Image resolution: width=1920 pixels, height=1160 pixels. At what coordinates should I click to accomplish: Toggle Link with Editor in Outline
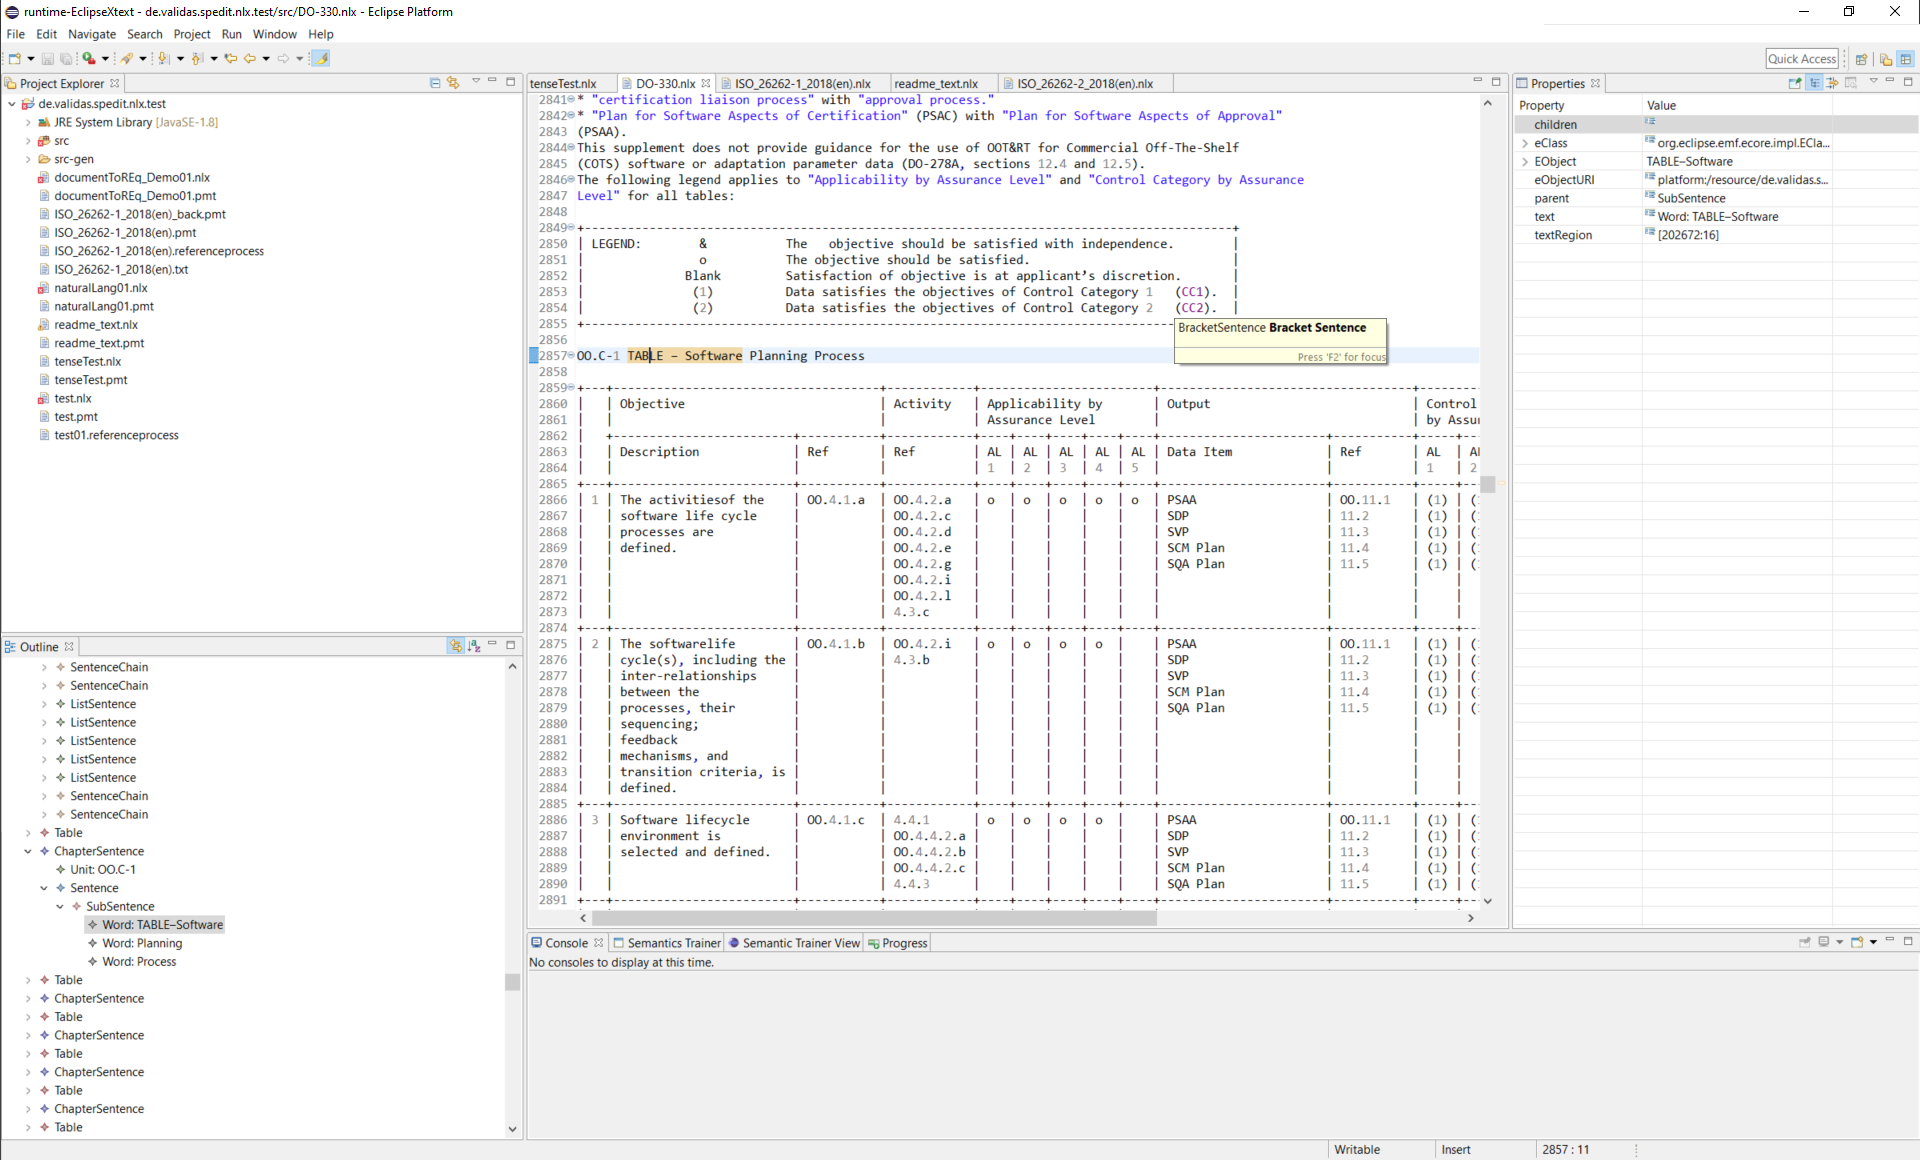tap(456, 646)
